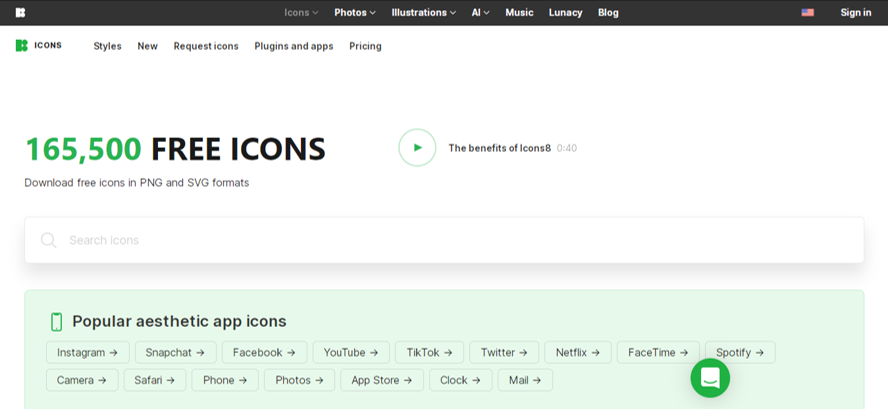This screenshot has height=409, width=888.
Task: Open TikTok aesthetic icons
Action: click(429, 352)
